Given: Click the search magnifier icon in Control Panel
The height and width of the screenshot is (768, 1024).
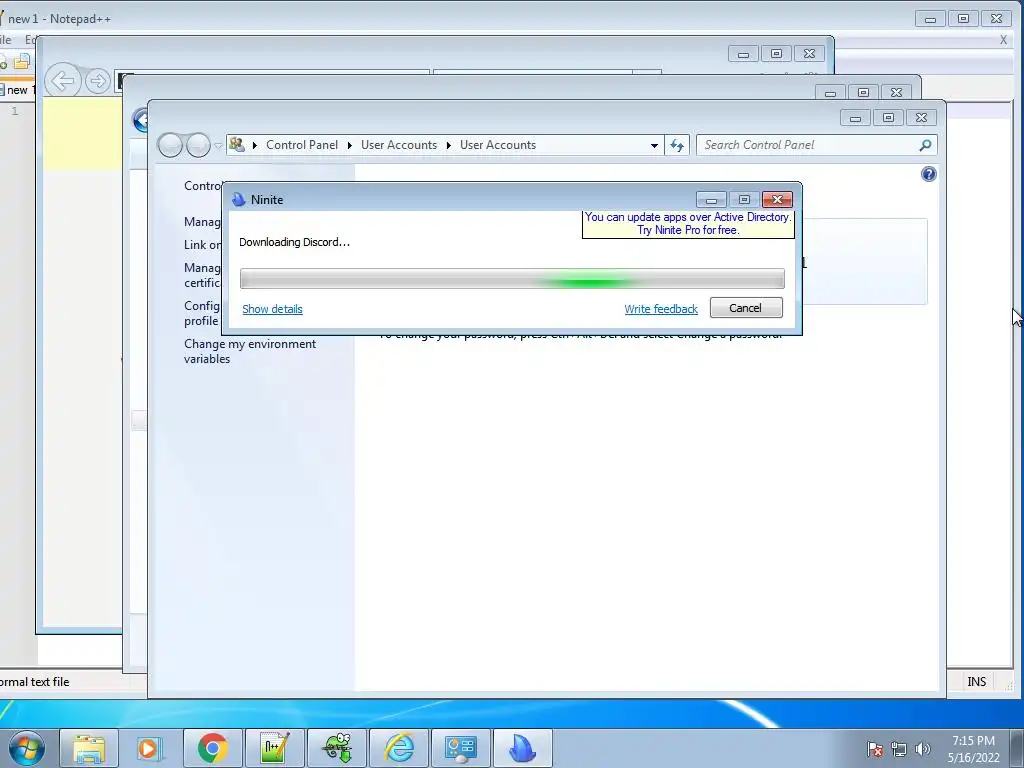Looking at the screenshot, I should coord(925,145).
